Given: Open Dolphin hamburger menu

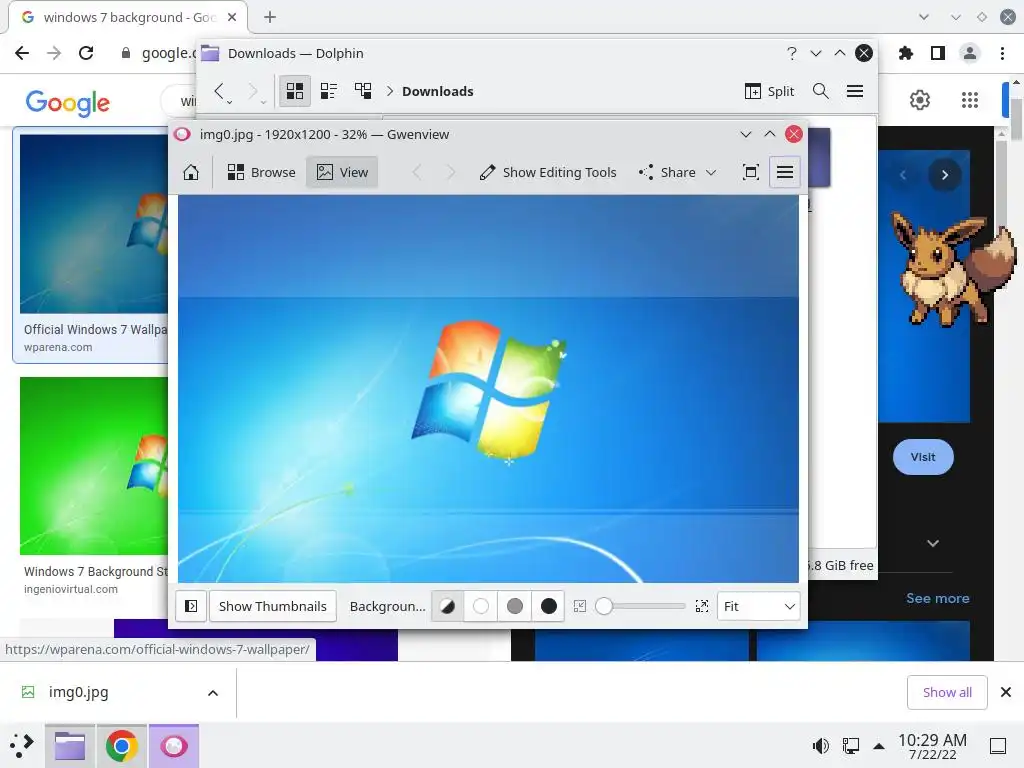Looking at the screenshot, I should point(855,91).
